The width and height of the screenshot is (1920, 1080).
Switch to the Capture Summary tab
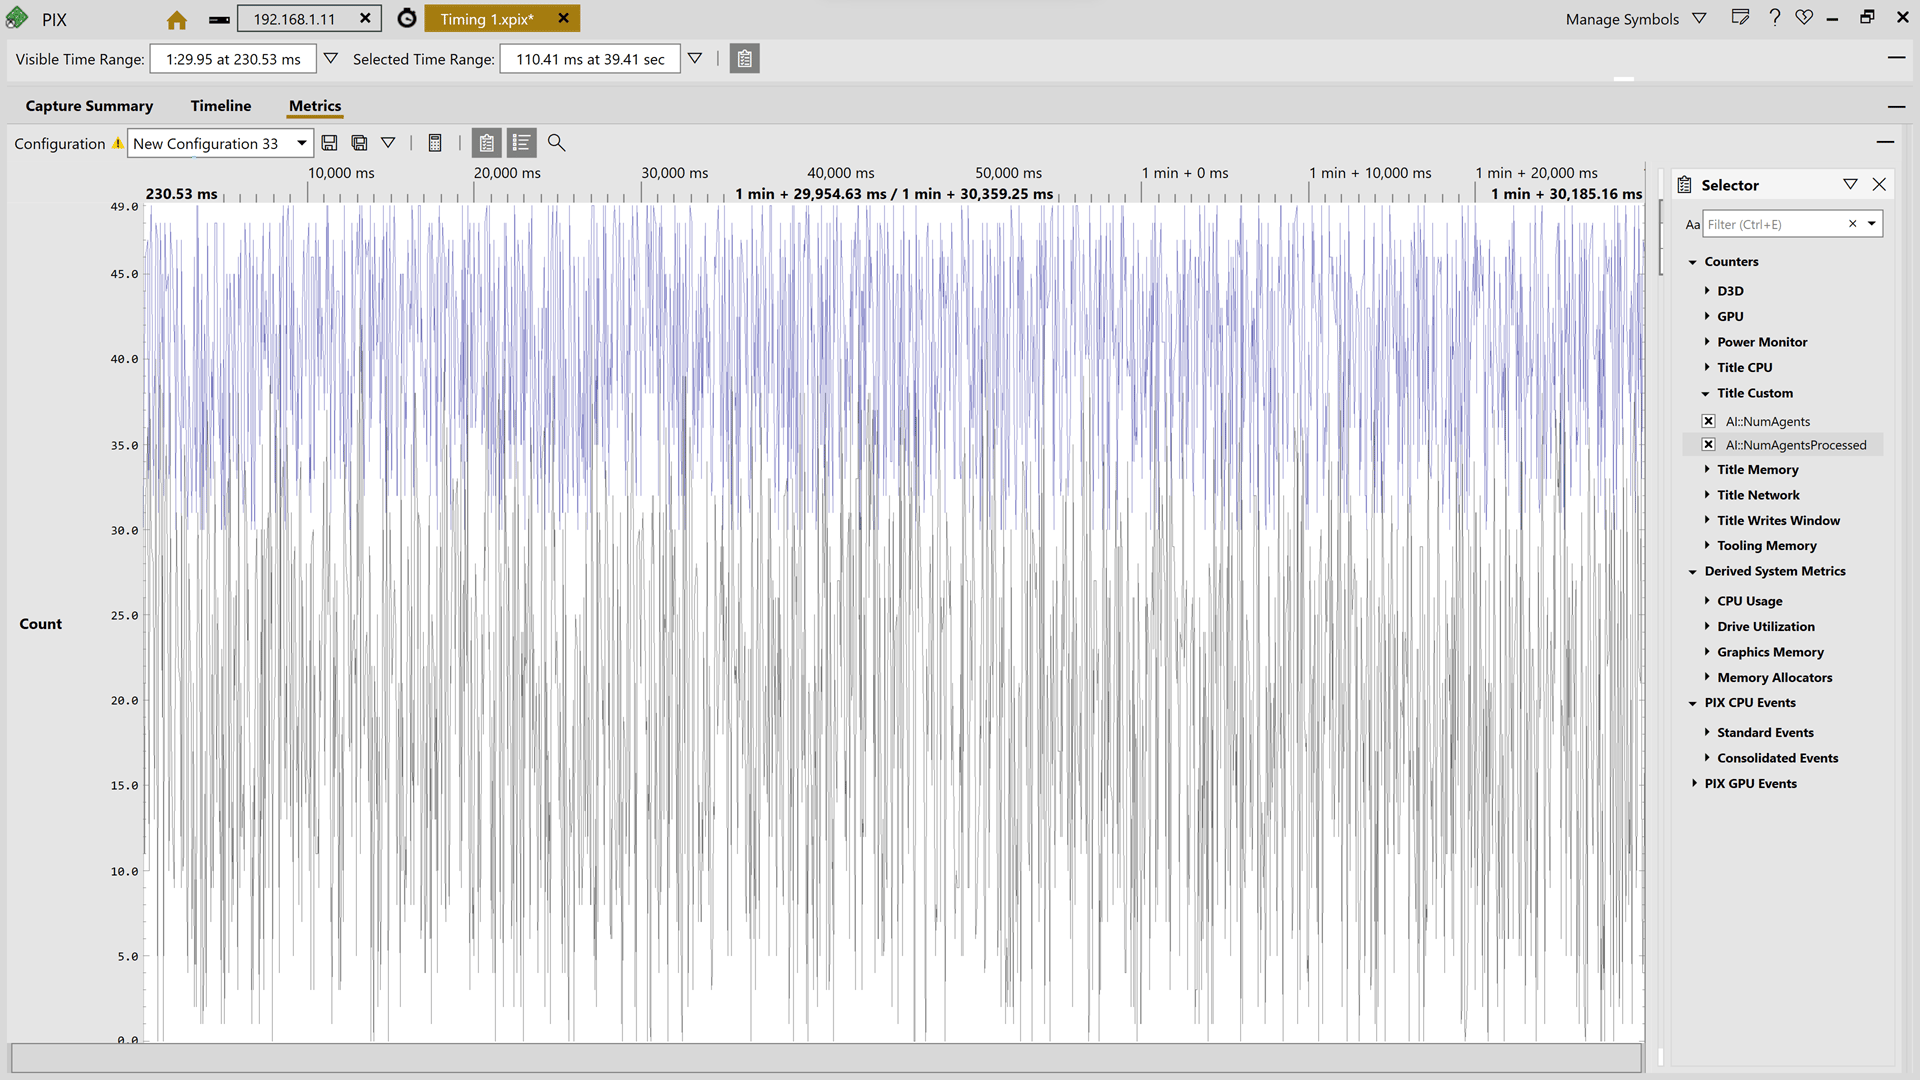(x=89, y=106)
